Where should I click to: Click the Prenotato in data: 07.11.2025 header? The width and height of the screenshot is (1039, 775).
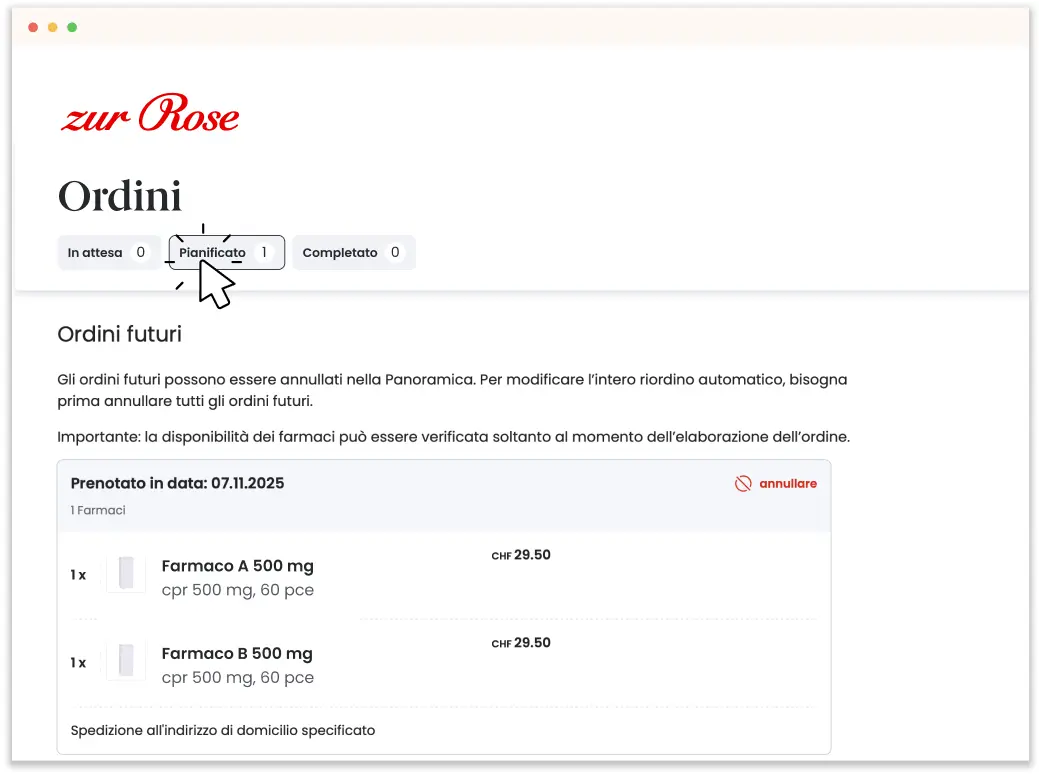(x=177, y=483)
